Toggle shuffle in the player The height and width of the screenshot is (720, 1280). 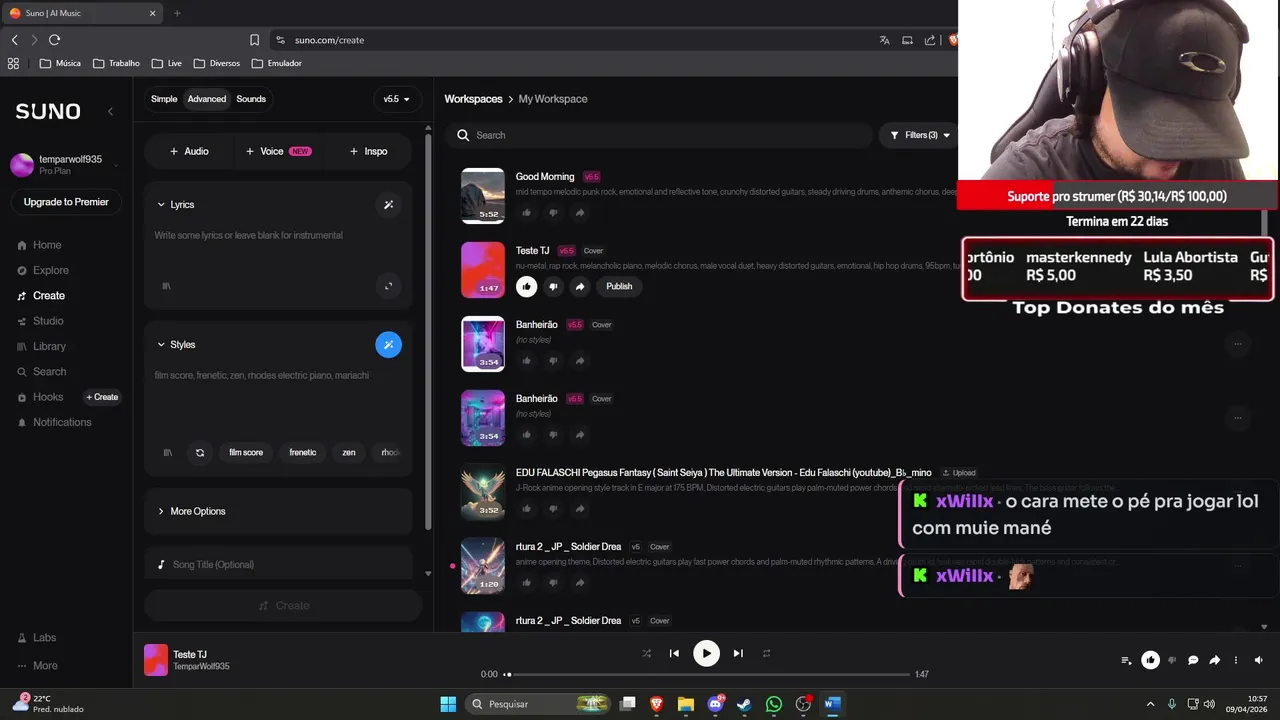tap(646, 653)
